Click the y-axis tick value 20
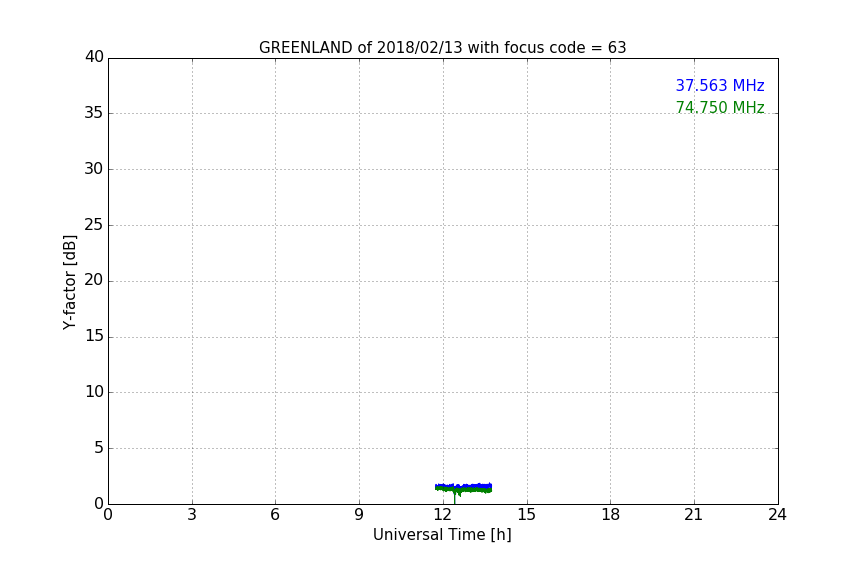Screen dimensions: 864x576 [94, 280]
